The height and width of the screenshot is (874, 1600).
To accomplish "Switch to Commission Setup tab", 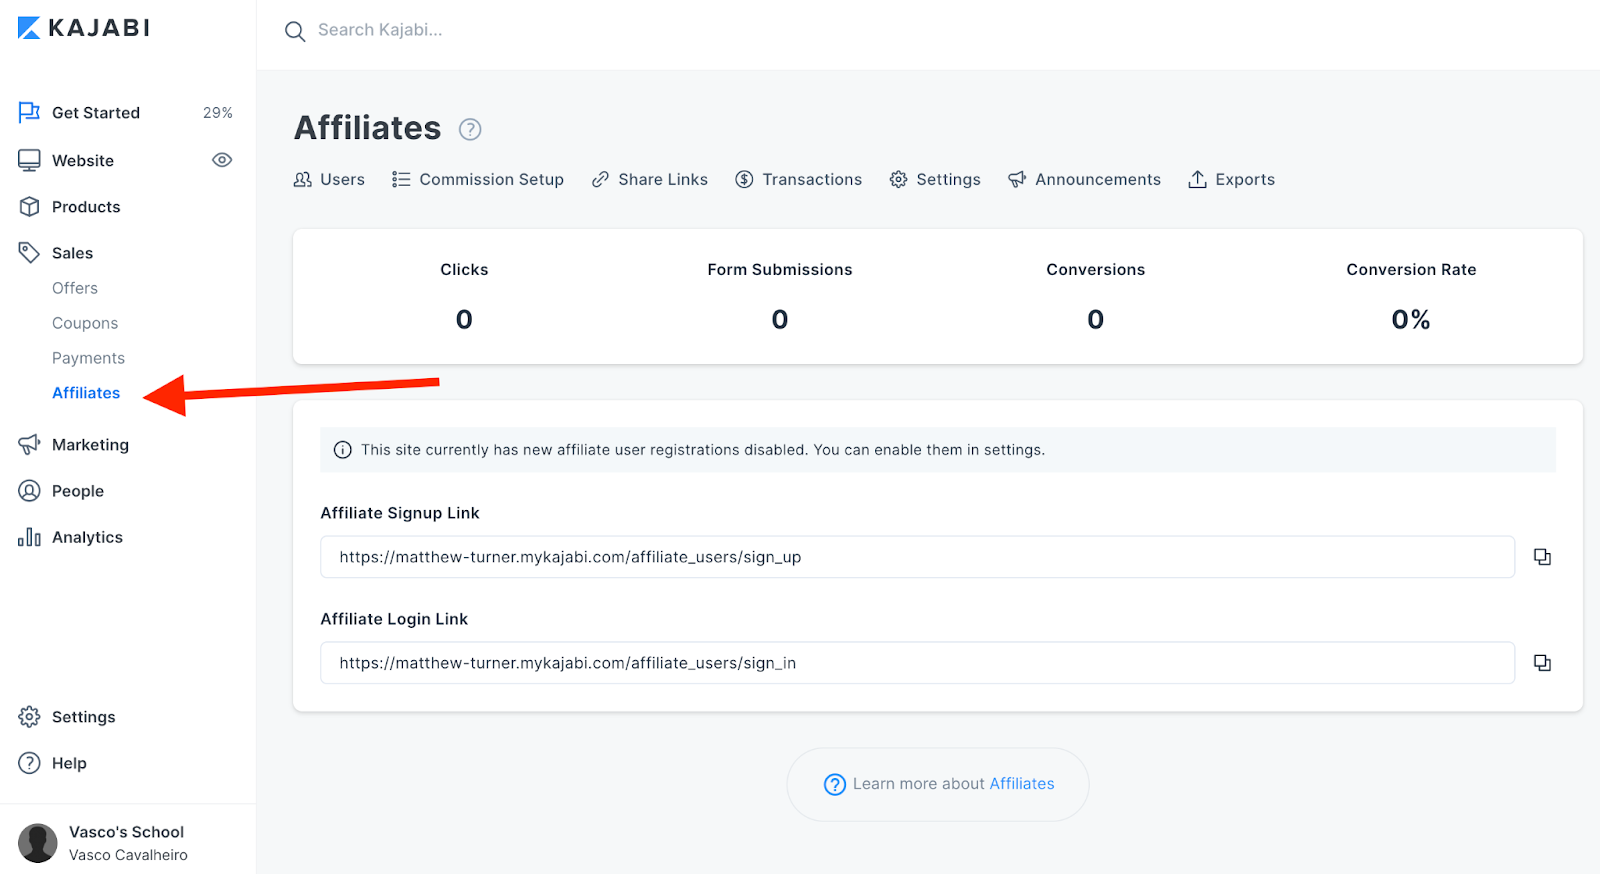I will [491, 179].
